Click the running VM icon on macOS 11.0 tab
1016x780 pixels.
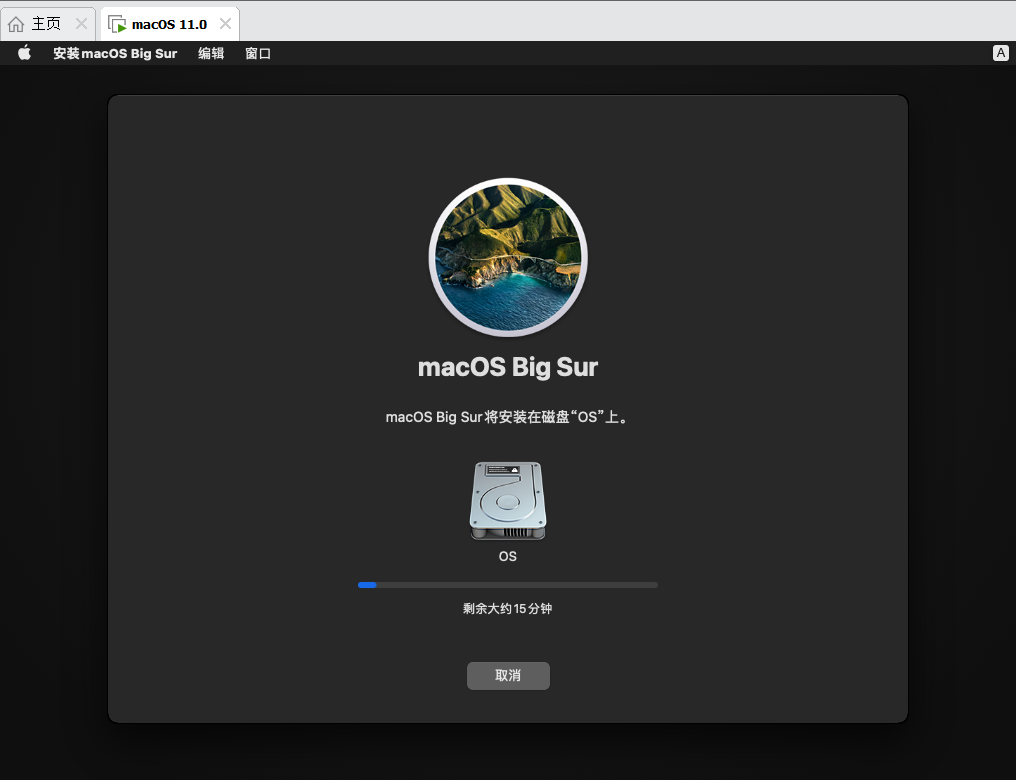[117, 25]
